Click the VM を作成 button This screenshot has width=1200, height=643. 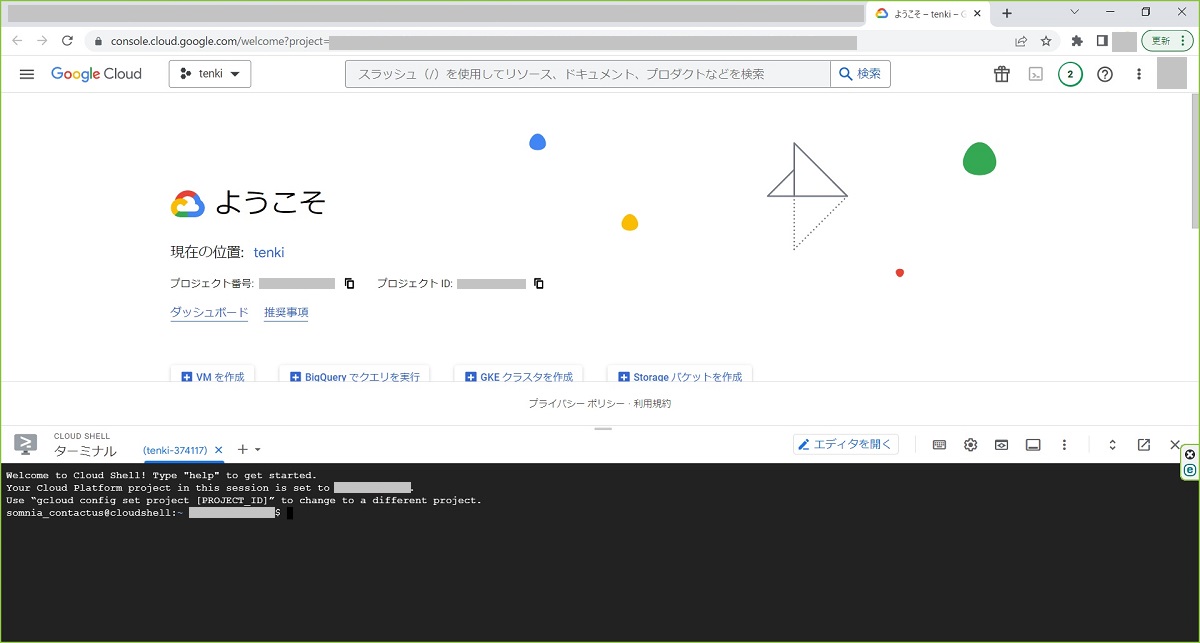pos(213,377)
